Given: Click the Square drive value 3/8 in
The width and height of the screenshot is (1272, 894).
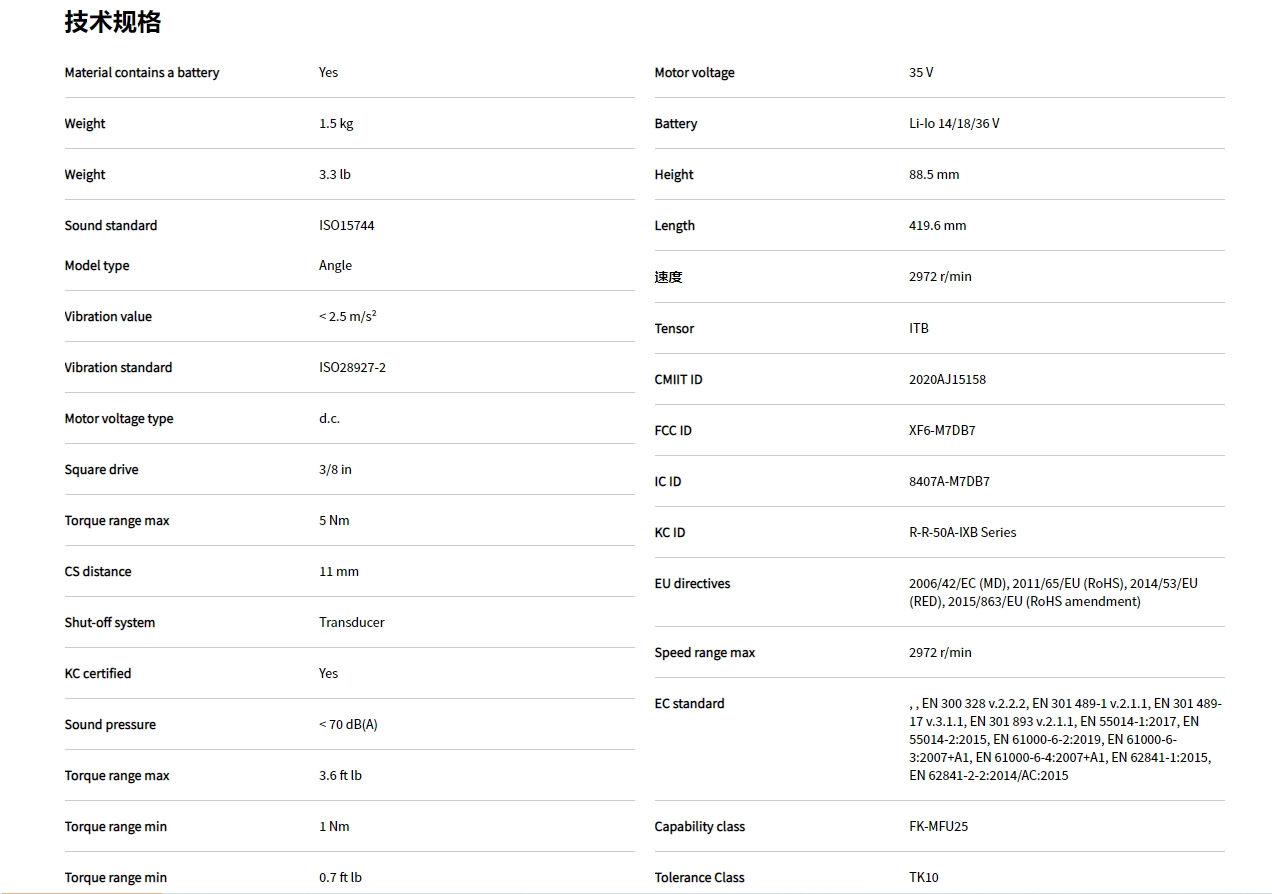Looking at the screenshot, I should click(x=335, y=469).
